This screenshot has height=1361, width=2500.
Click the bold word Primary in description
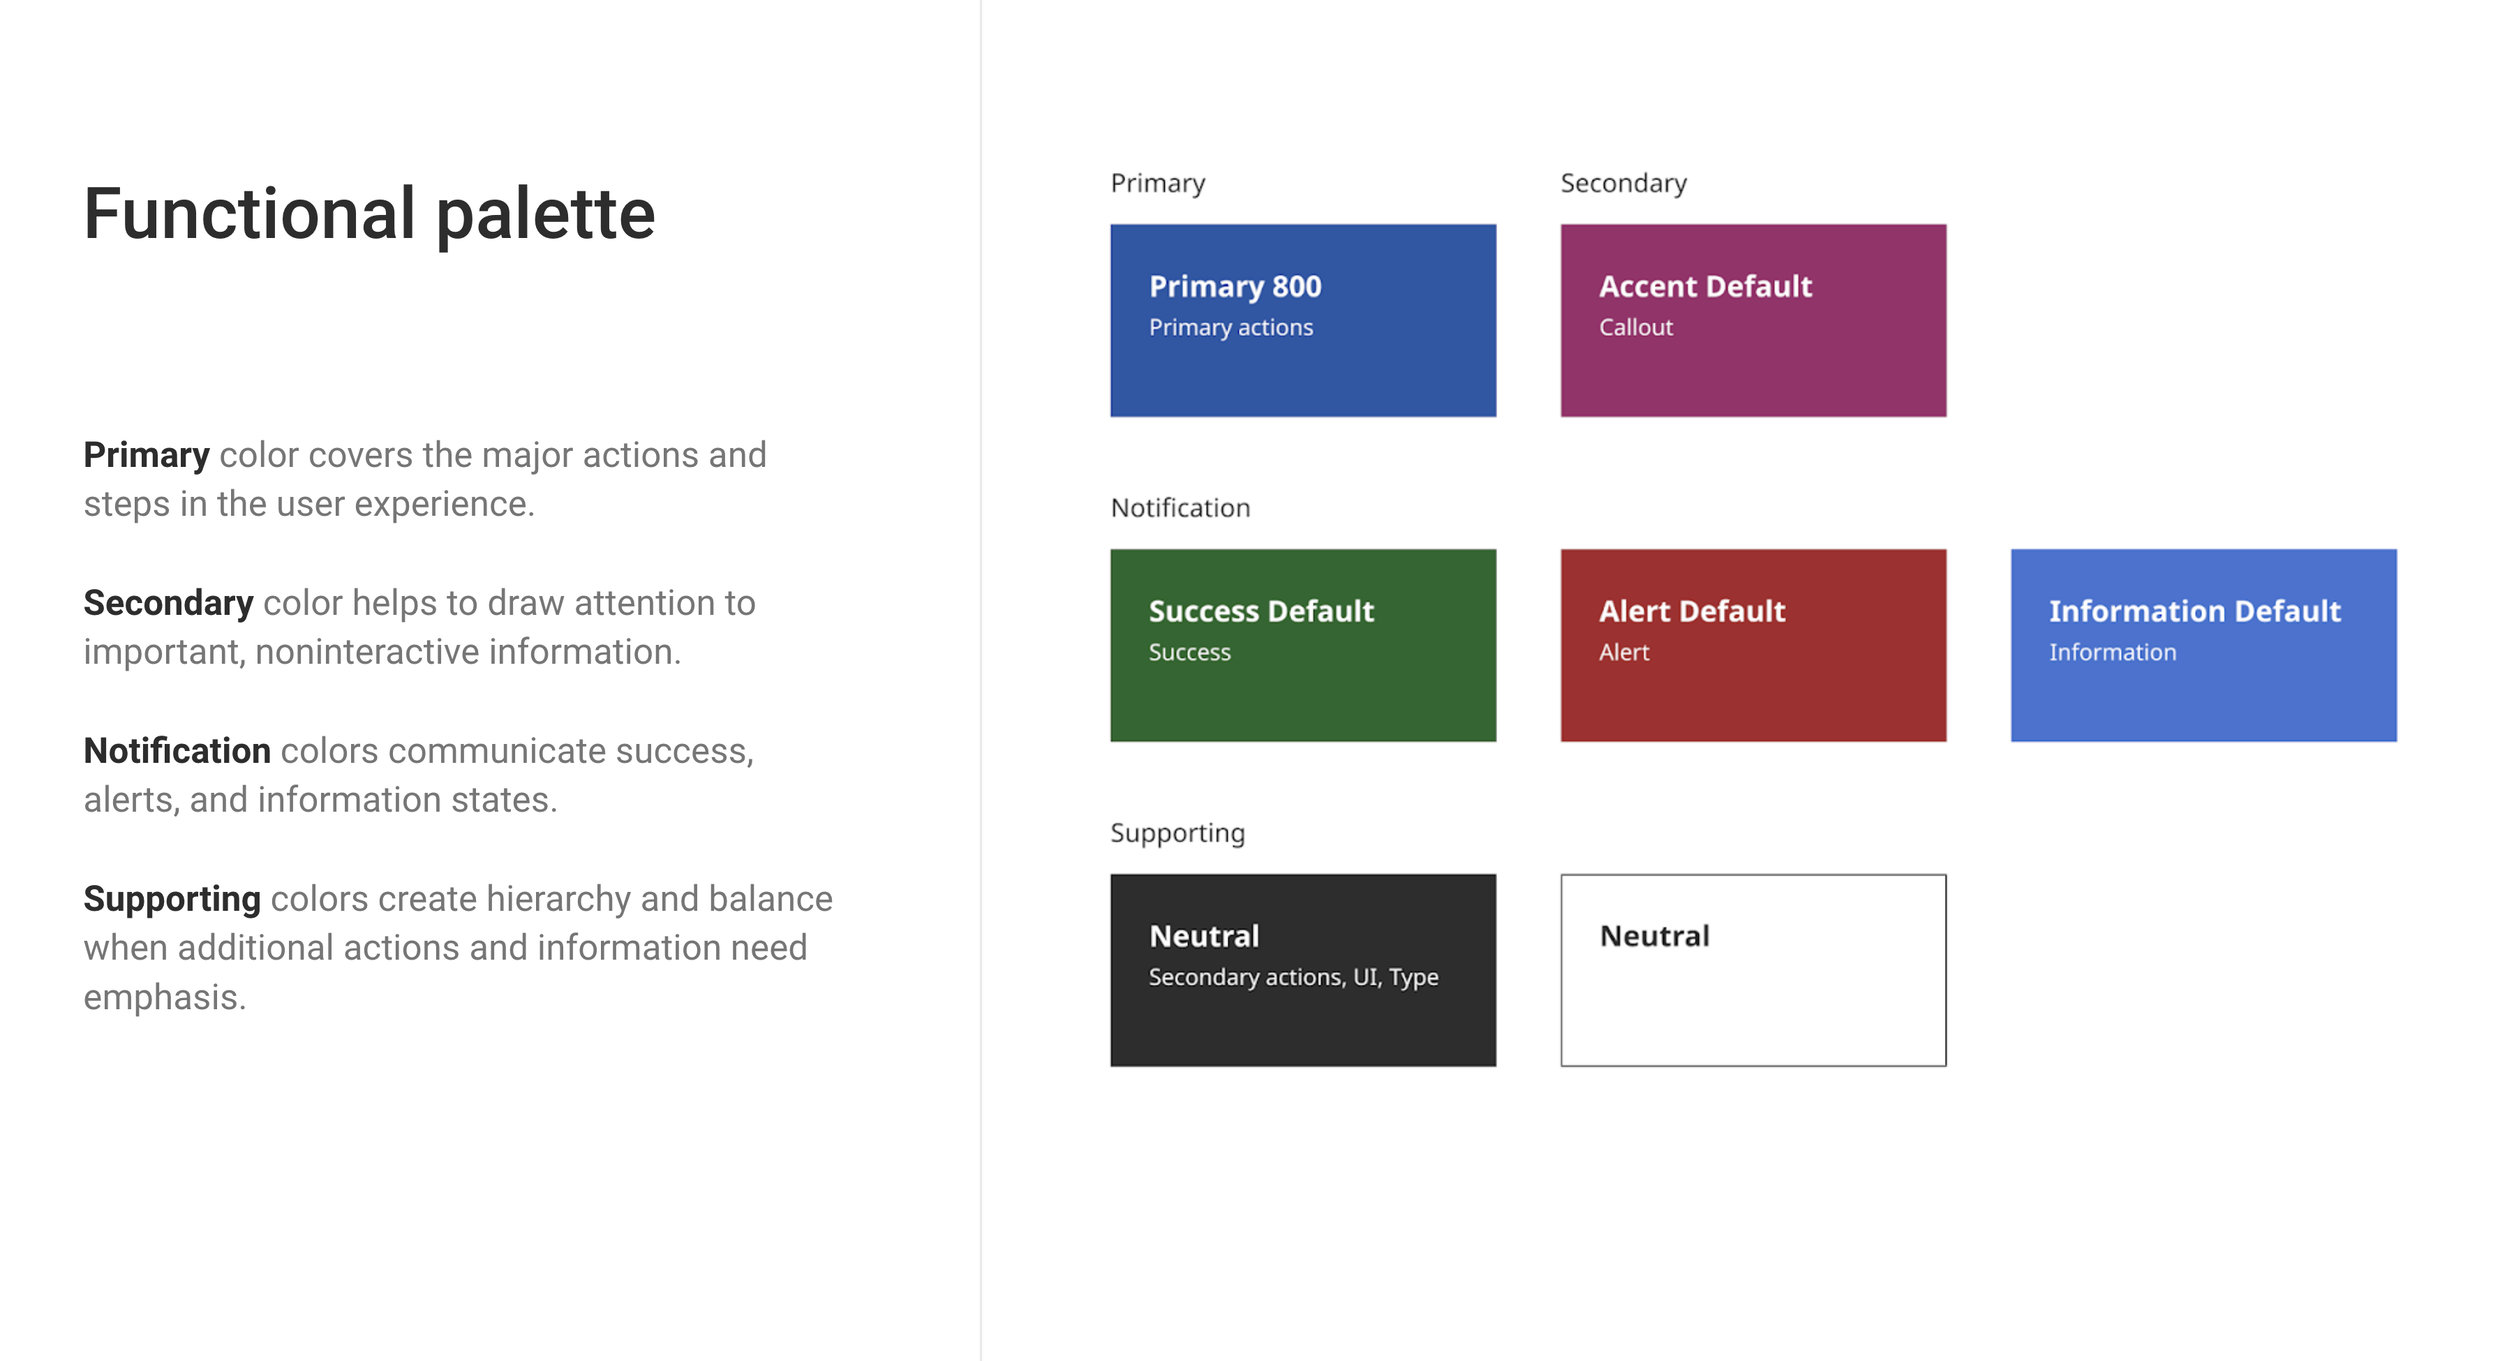[146, 455]
